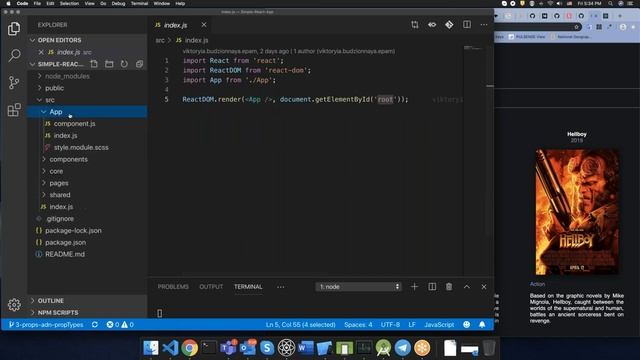Open the Debug menu in the menu bar
This screenshot has width=640, height=360.
coord(118,3)
